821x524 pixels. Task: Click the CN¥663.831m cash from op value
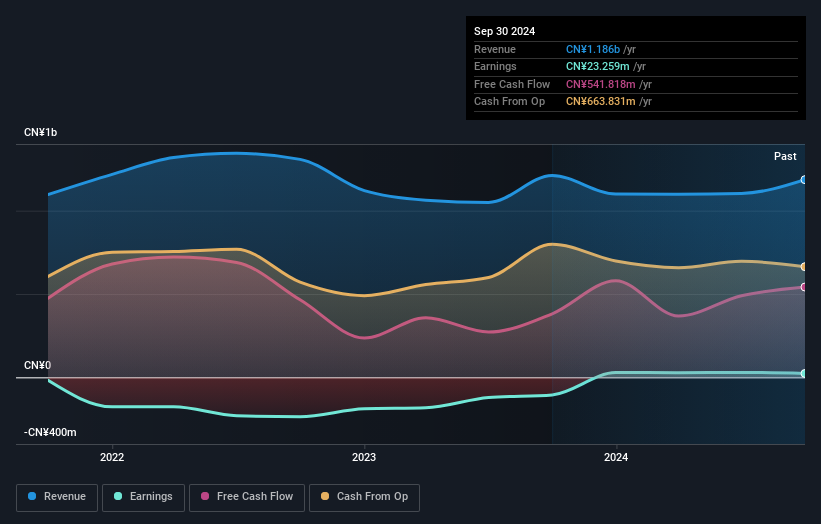click(x=601, y=102)
